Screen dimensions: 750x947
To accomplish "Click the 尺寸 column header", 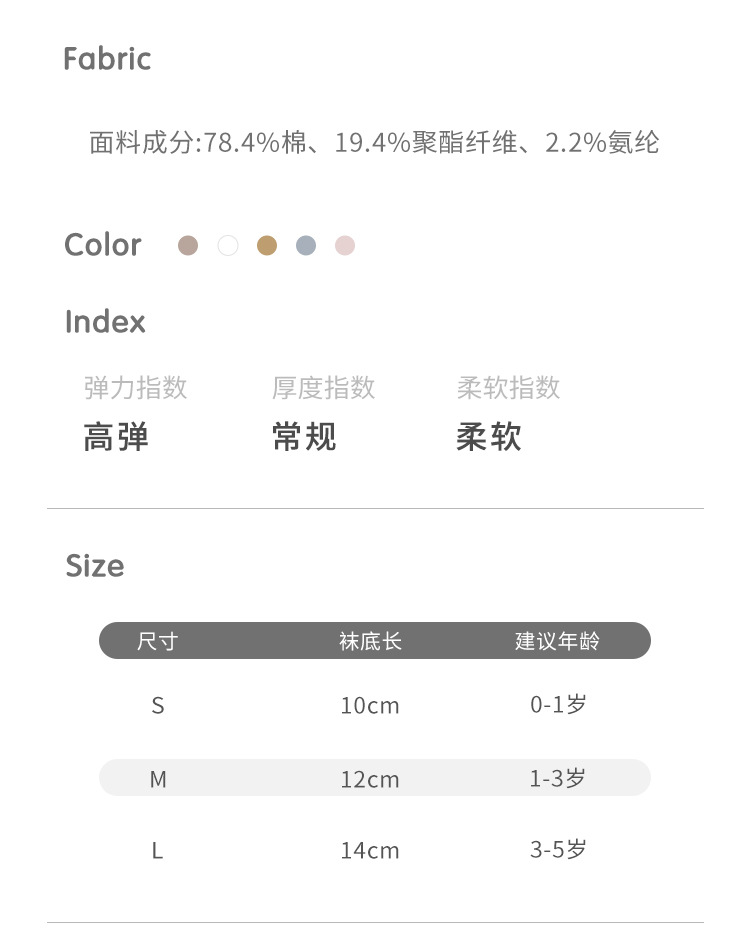I will 157,641.
